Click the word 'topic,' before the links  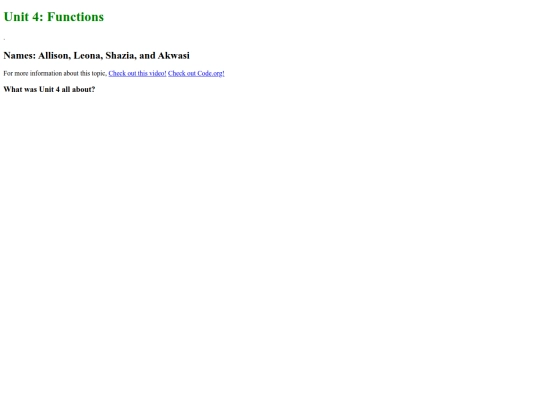click(99, 73)
